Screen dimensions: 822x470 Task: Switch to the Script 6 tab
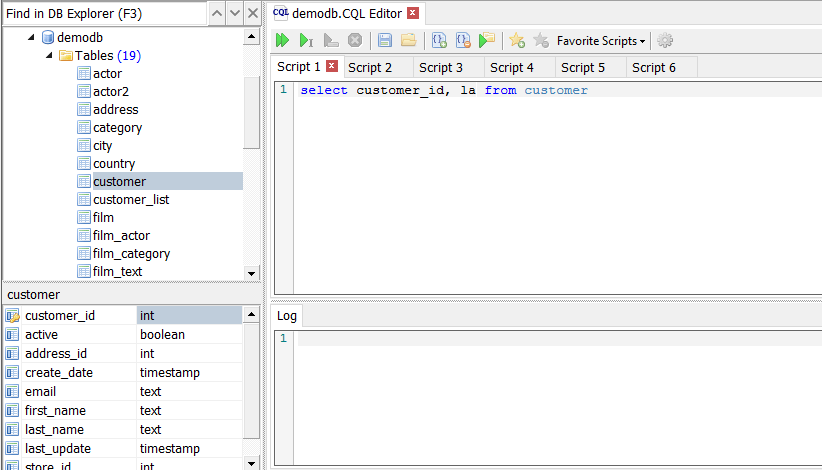click(653, 68)
